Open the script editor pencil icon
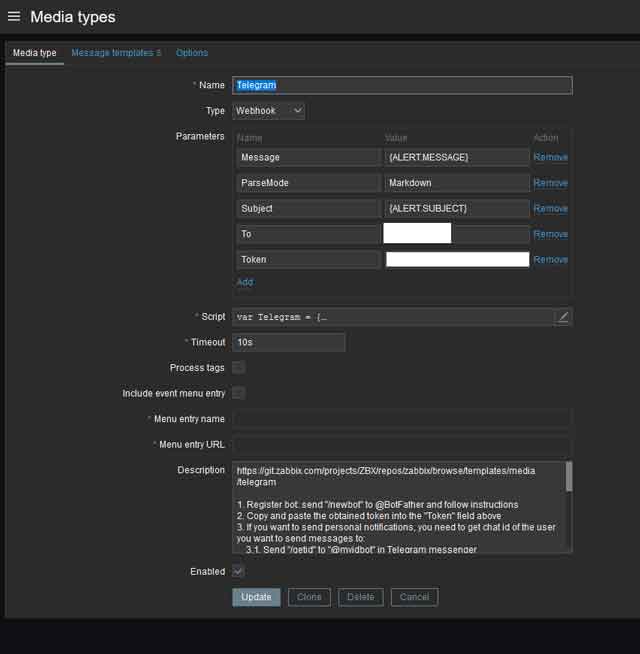Screen dimensions: 640x654 [563, 317]
